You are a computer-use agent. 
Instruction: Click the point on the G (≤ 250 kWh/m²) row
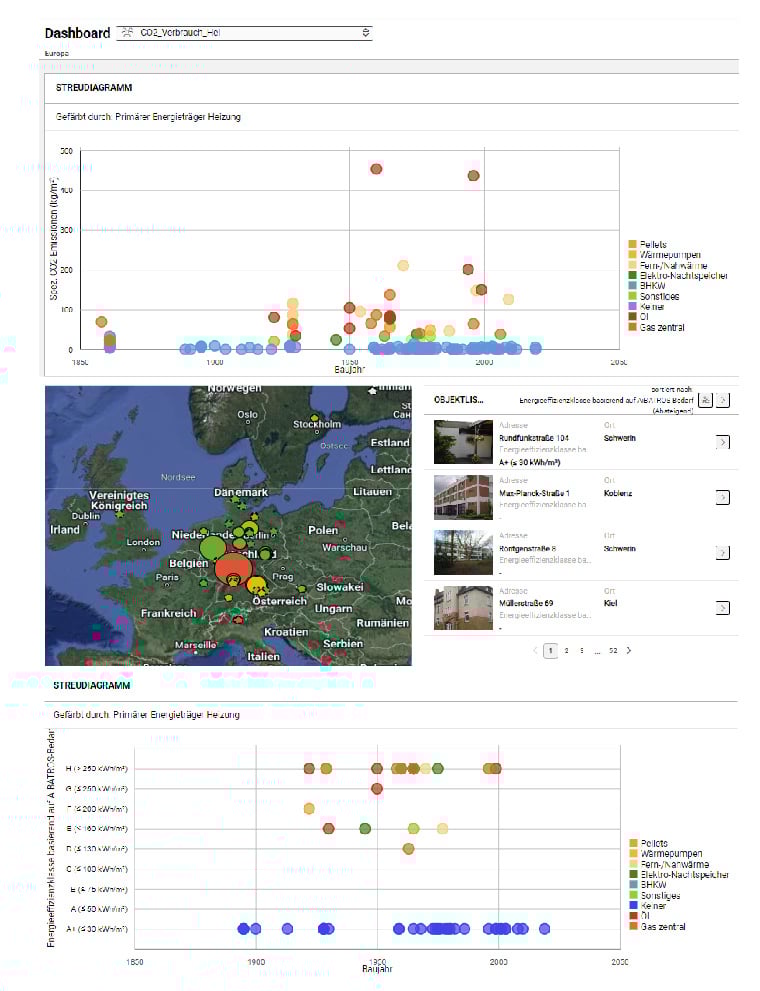(377, 789)
